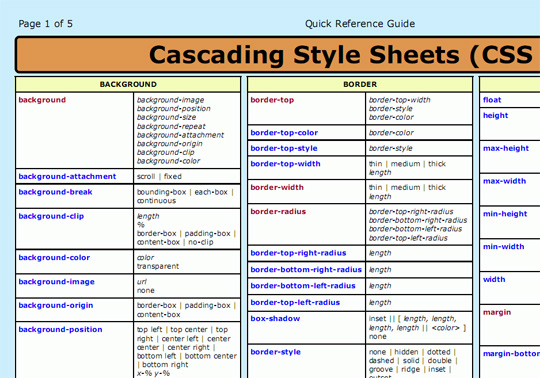Image resolution: width=540 pixels, height=378 pixels.
Task: Click the BORDER section header
Action: point(360,84)
